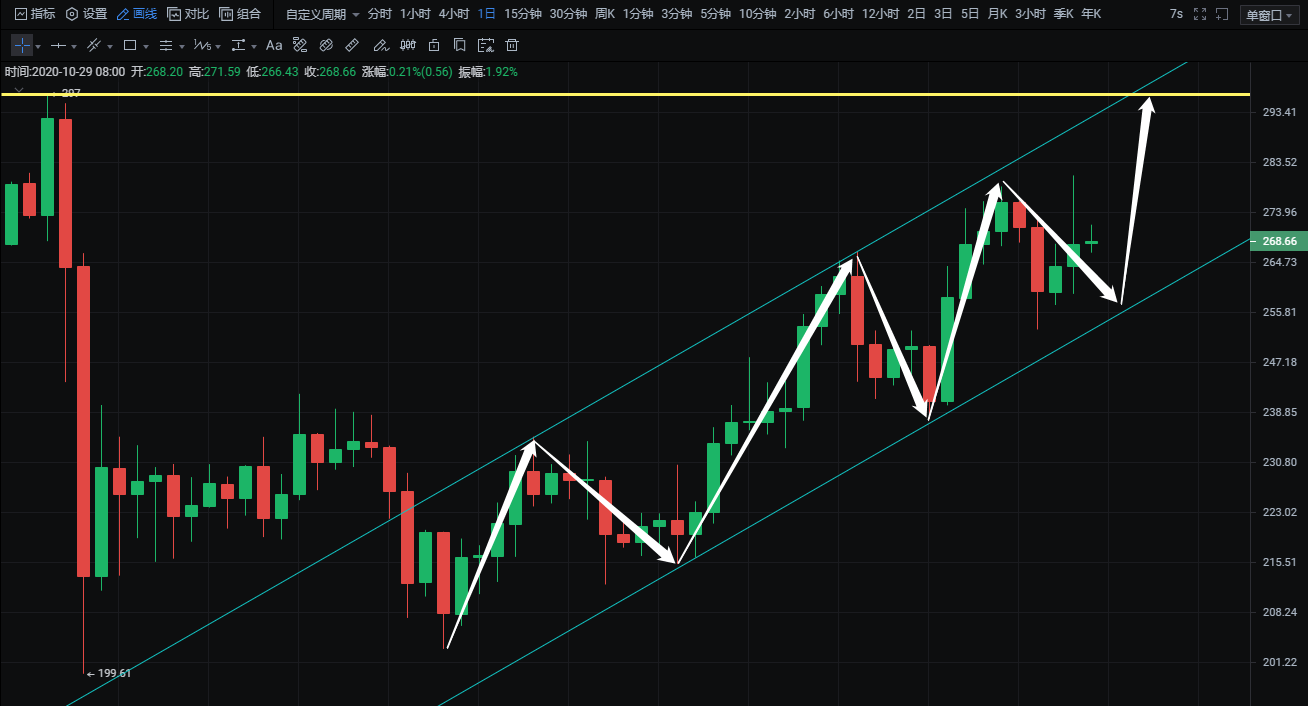Expand the 单窗口 window layout dropdown

[x=1268, y=15]
